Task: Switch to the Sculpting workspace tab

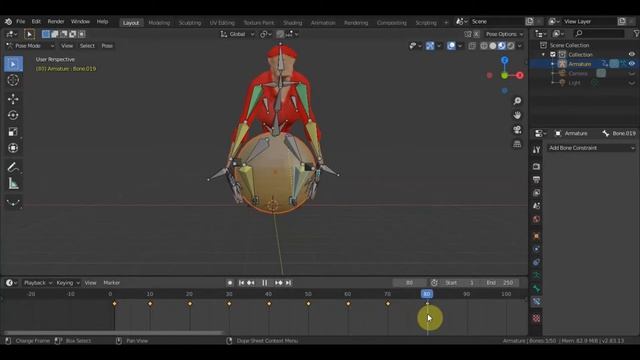Action: point(190,23)
